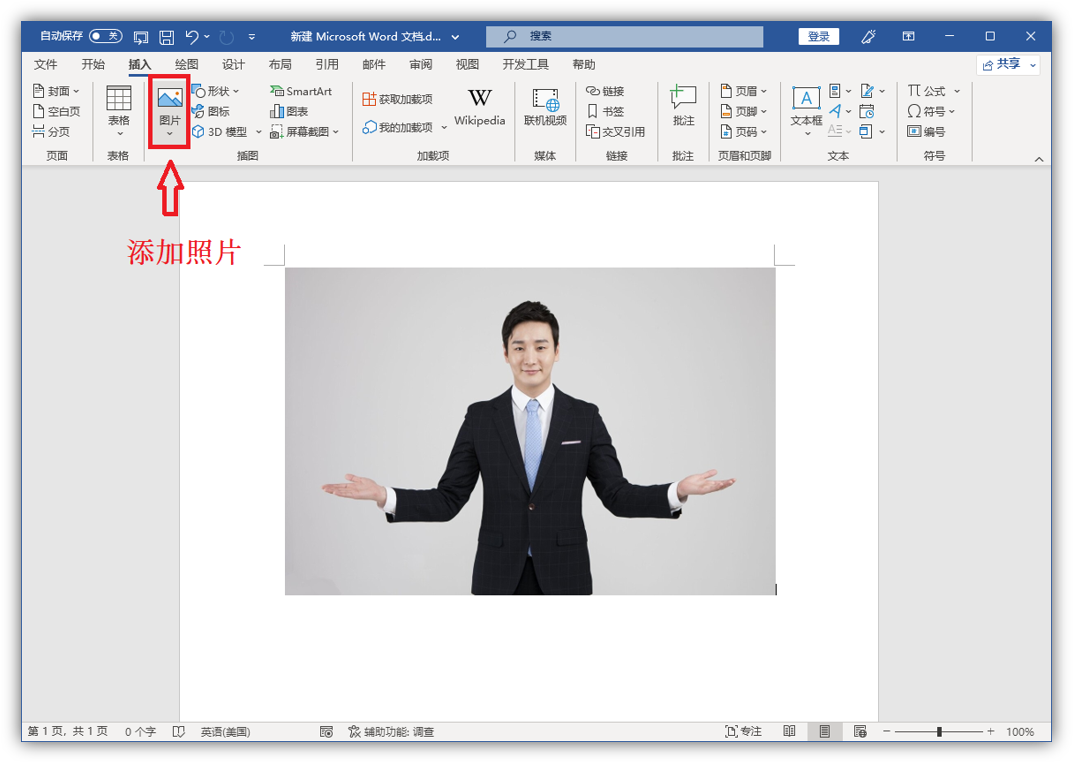Expand the 页眉 header dropdown

point(744,91)
